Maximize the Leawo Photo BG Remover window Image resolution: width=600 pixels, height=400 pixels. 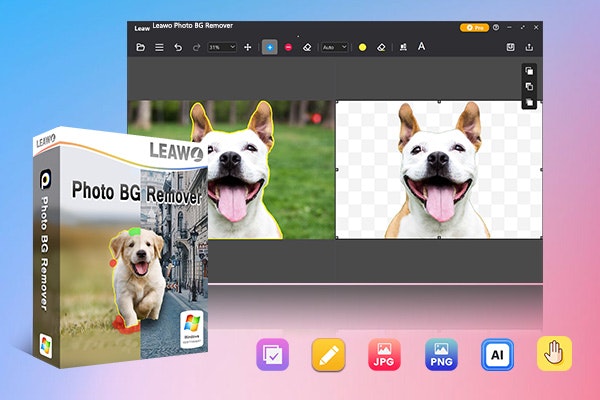(523, 28)
